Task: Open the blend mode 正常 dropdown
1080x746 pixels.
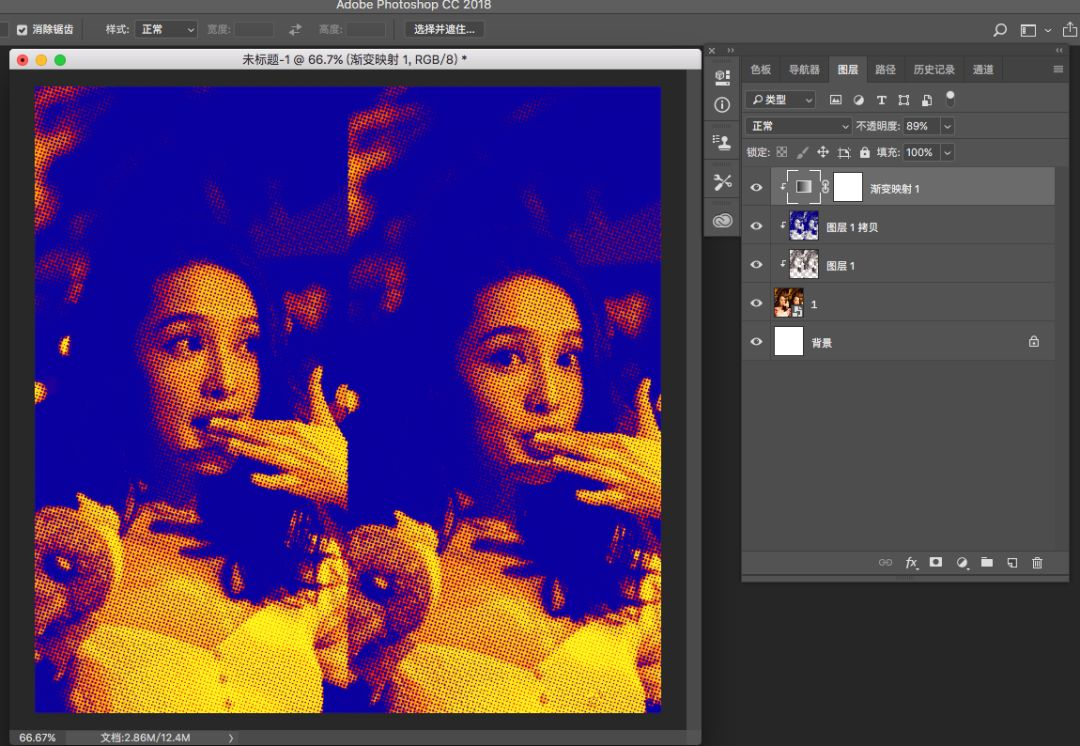Action: tap(798, 126)
